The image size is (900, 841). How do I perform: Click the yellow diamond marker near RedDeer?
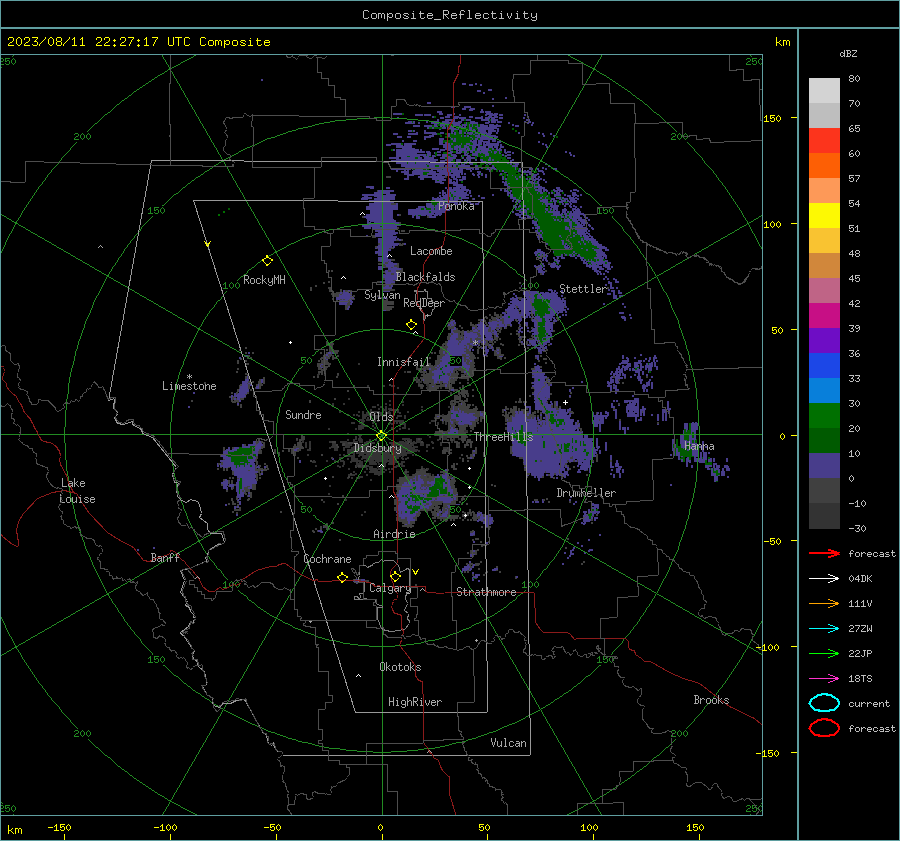coord(411,324)
